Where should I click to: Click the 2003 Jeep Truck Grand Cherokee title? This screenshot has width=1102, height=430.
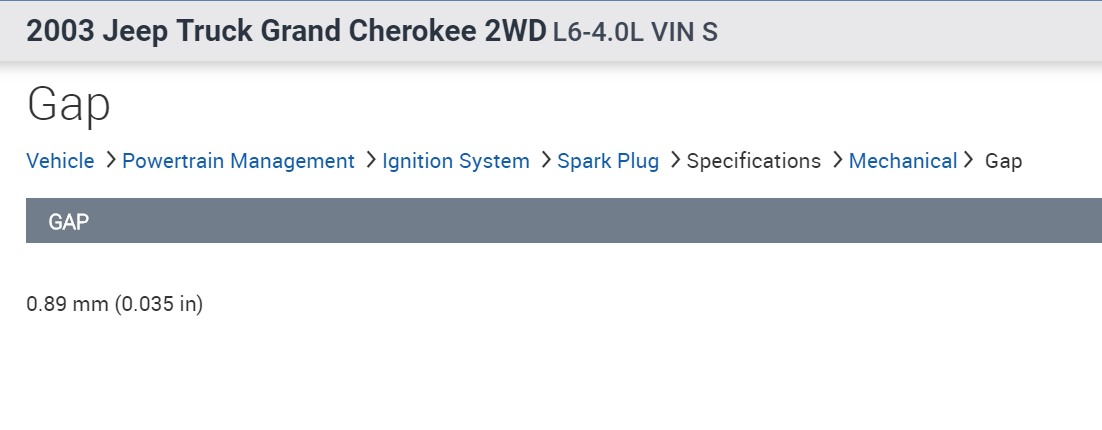click(x=287, y=32)
